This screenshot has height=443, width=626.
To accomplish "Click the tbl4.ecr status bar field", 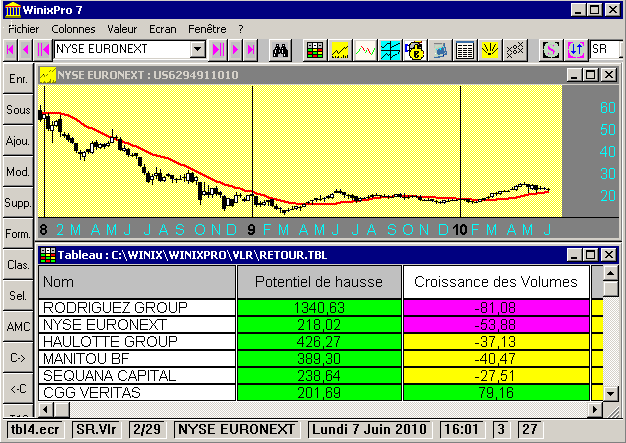I will (35, 429).
